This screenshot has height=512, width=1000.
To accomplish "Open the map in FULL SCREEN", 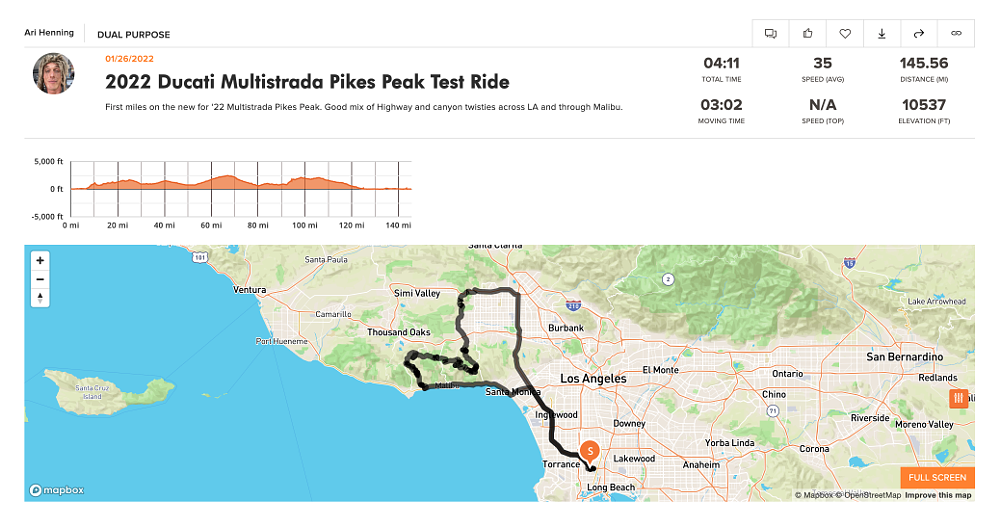I will [x=937, y=478].
